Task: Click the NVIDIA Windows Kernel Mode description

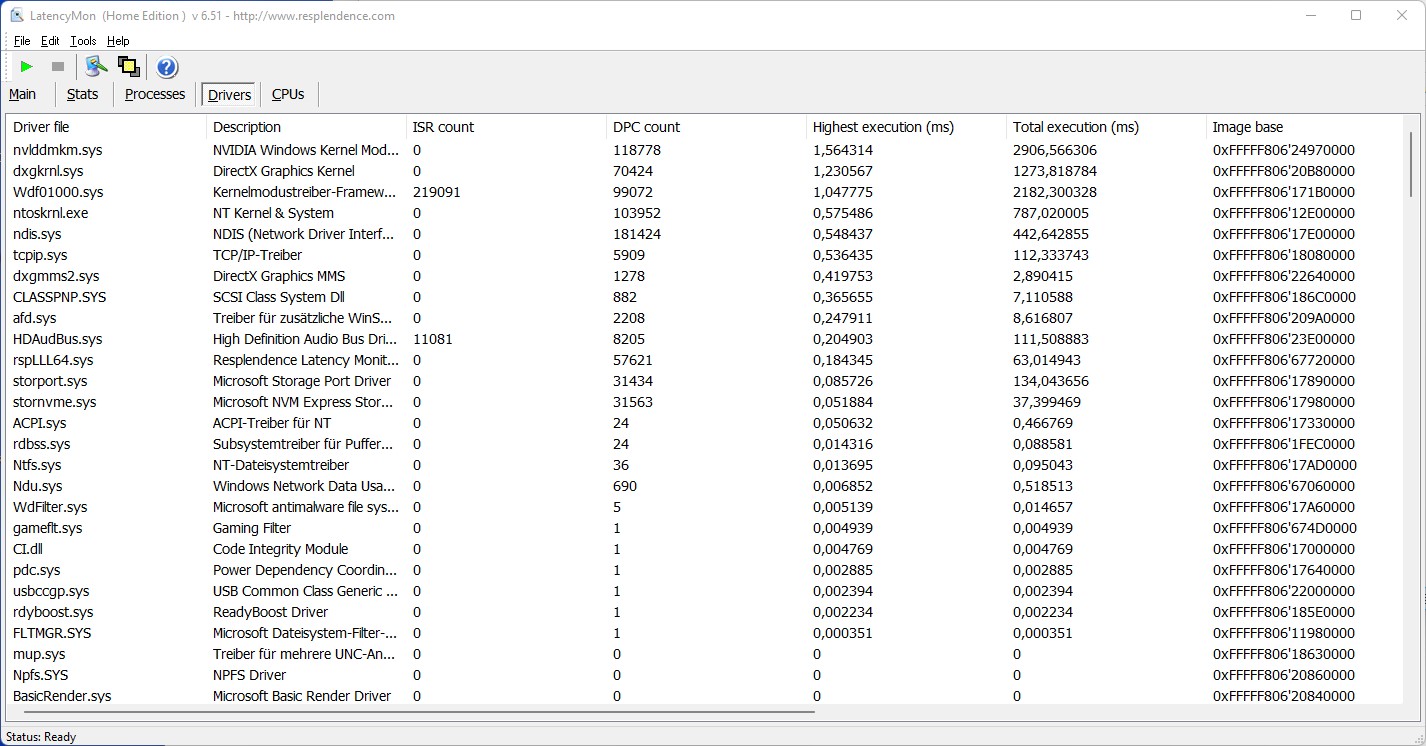Action: 306,150
